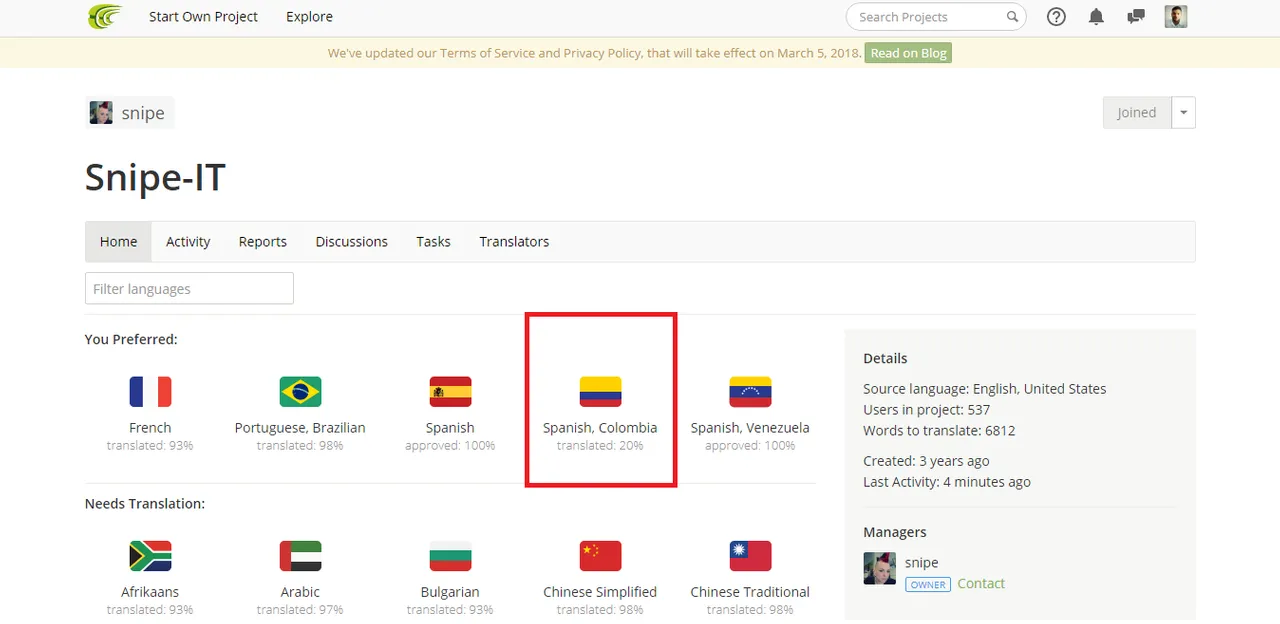The image size is (1280, 624).
Task: Click the Venezuela flag icon
Action: click(750, 391)
